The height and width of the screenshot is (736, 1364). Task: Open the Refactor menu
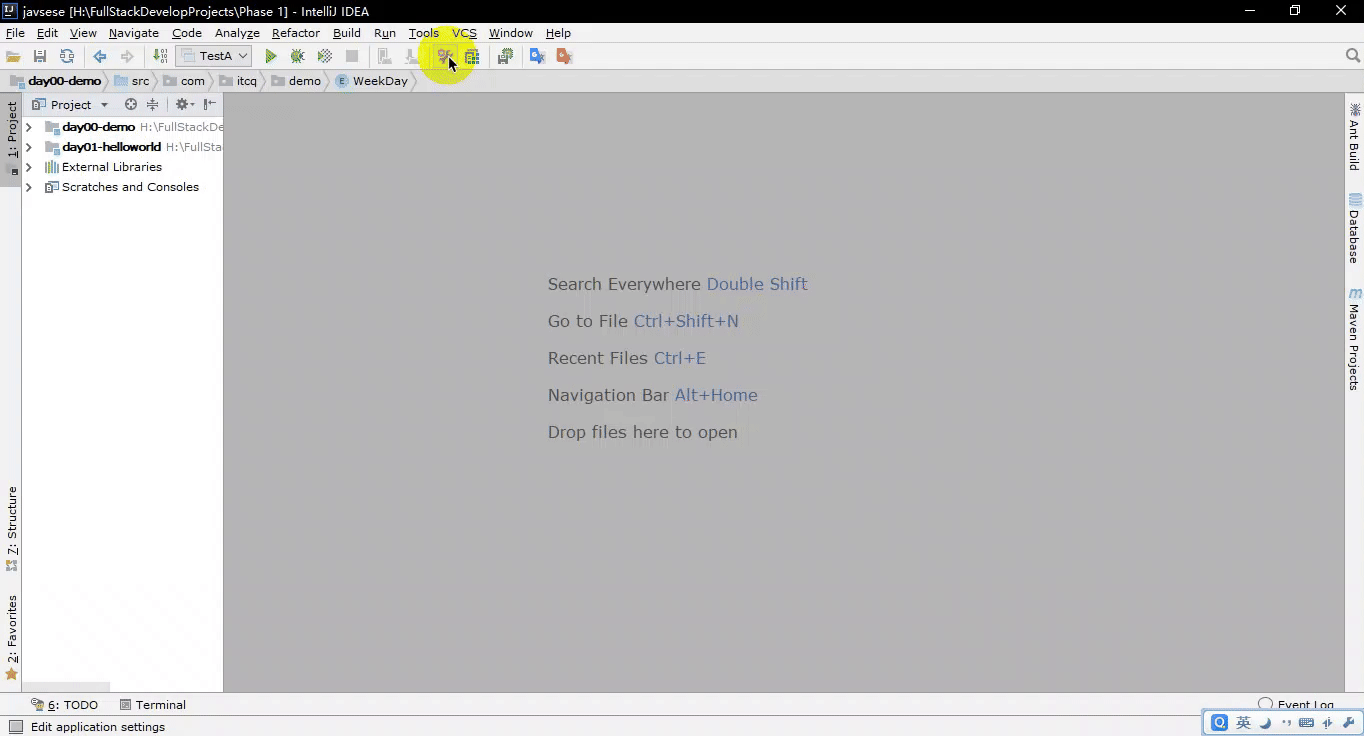click(296, 33)
